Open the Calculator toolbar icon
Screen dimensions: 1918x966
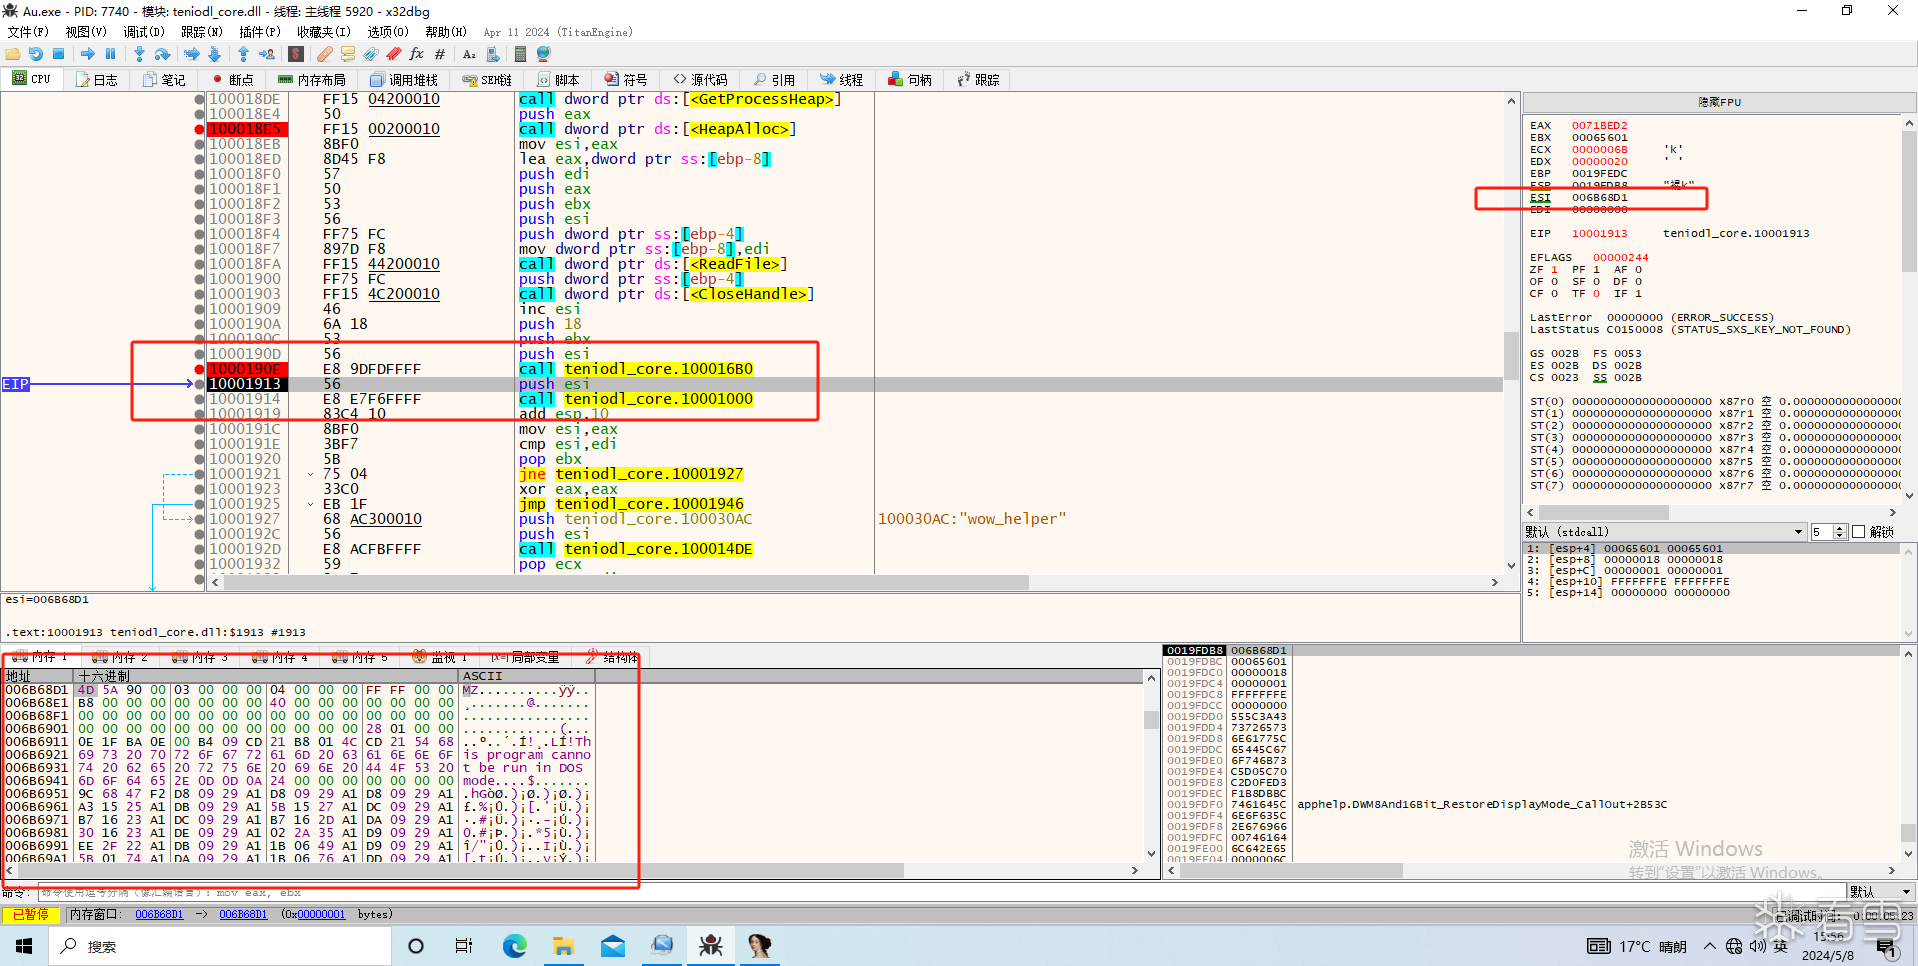click(x=520, y=54)
